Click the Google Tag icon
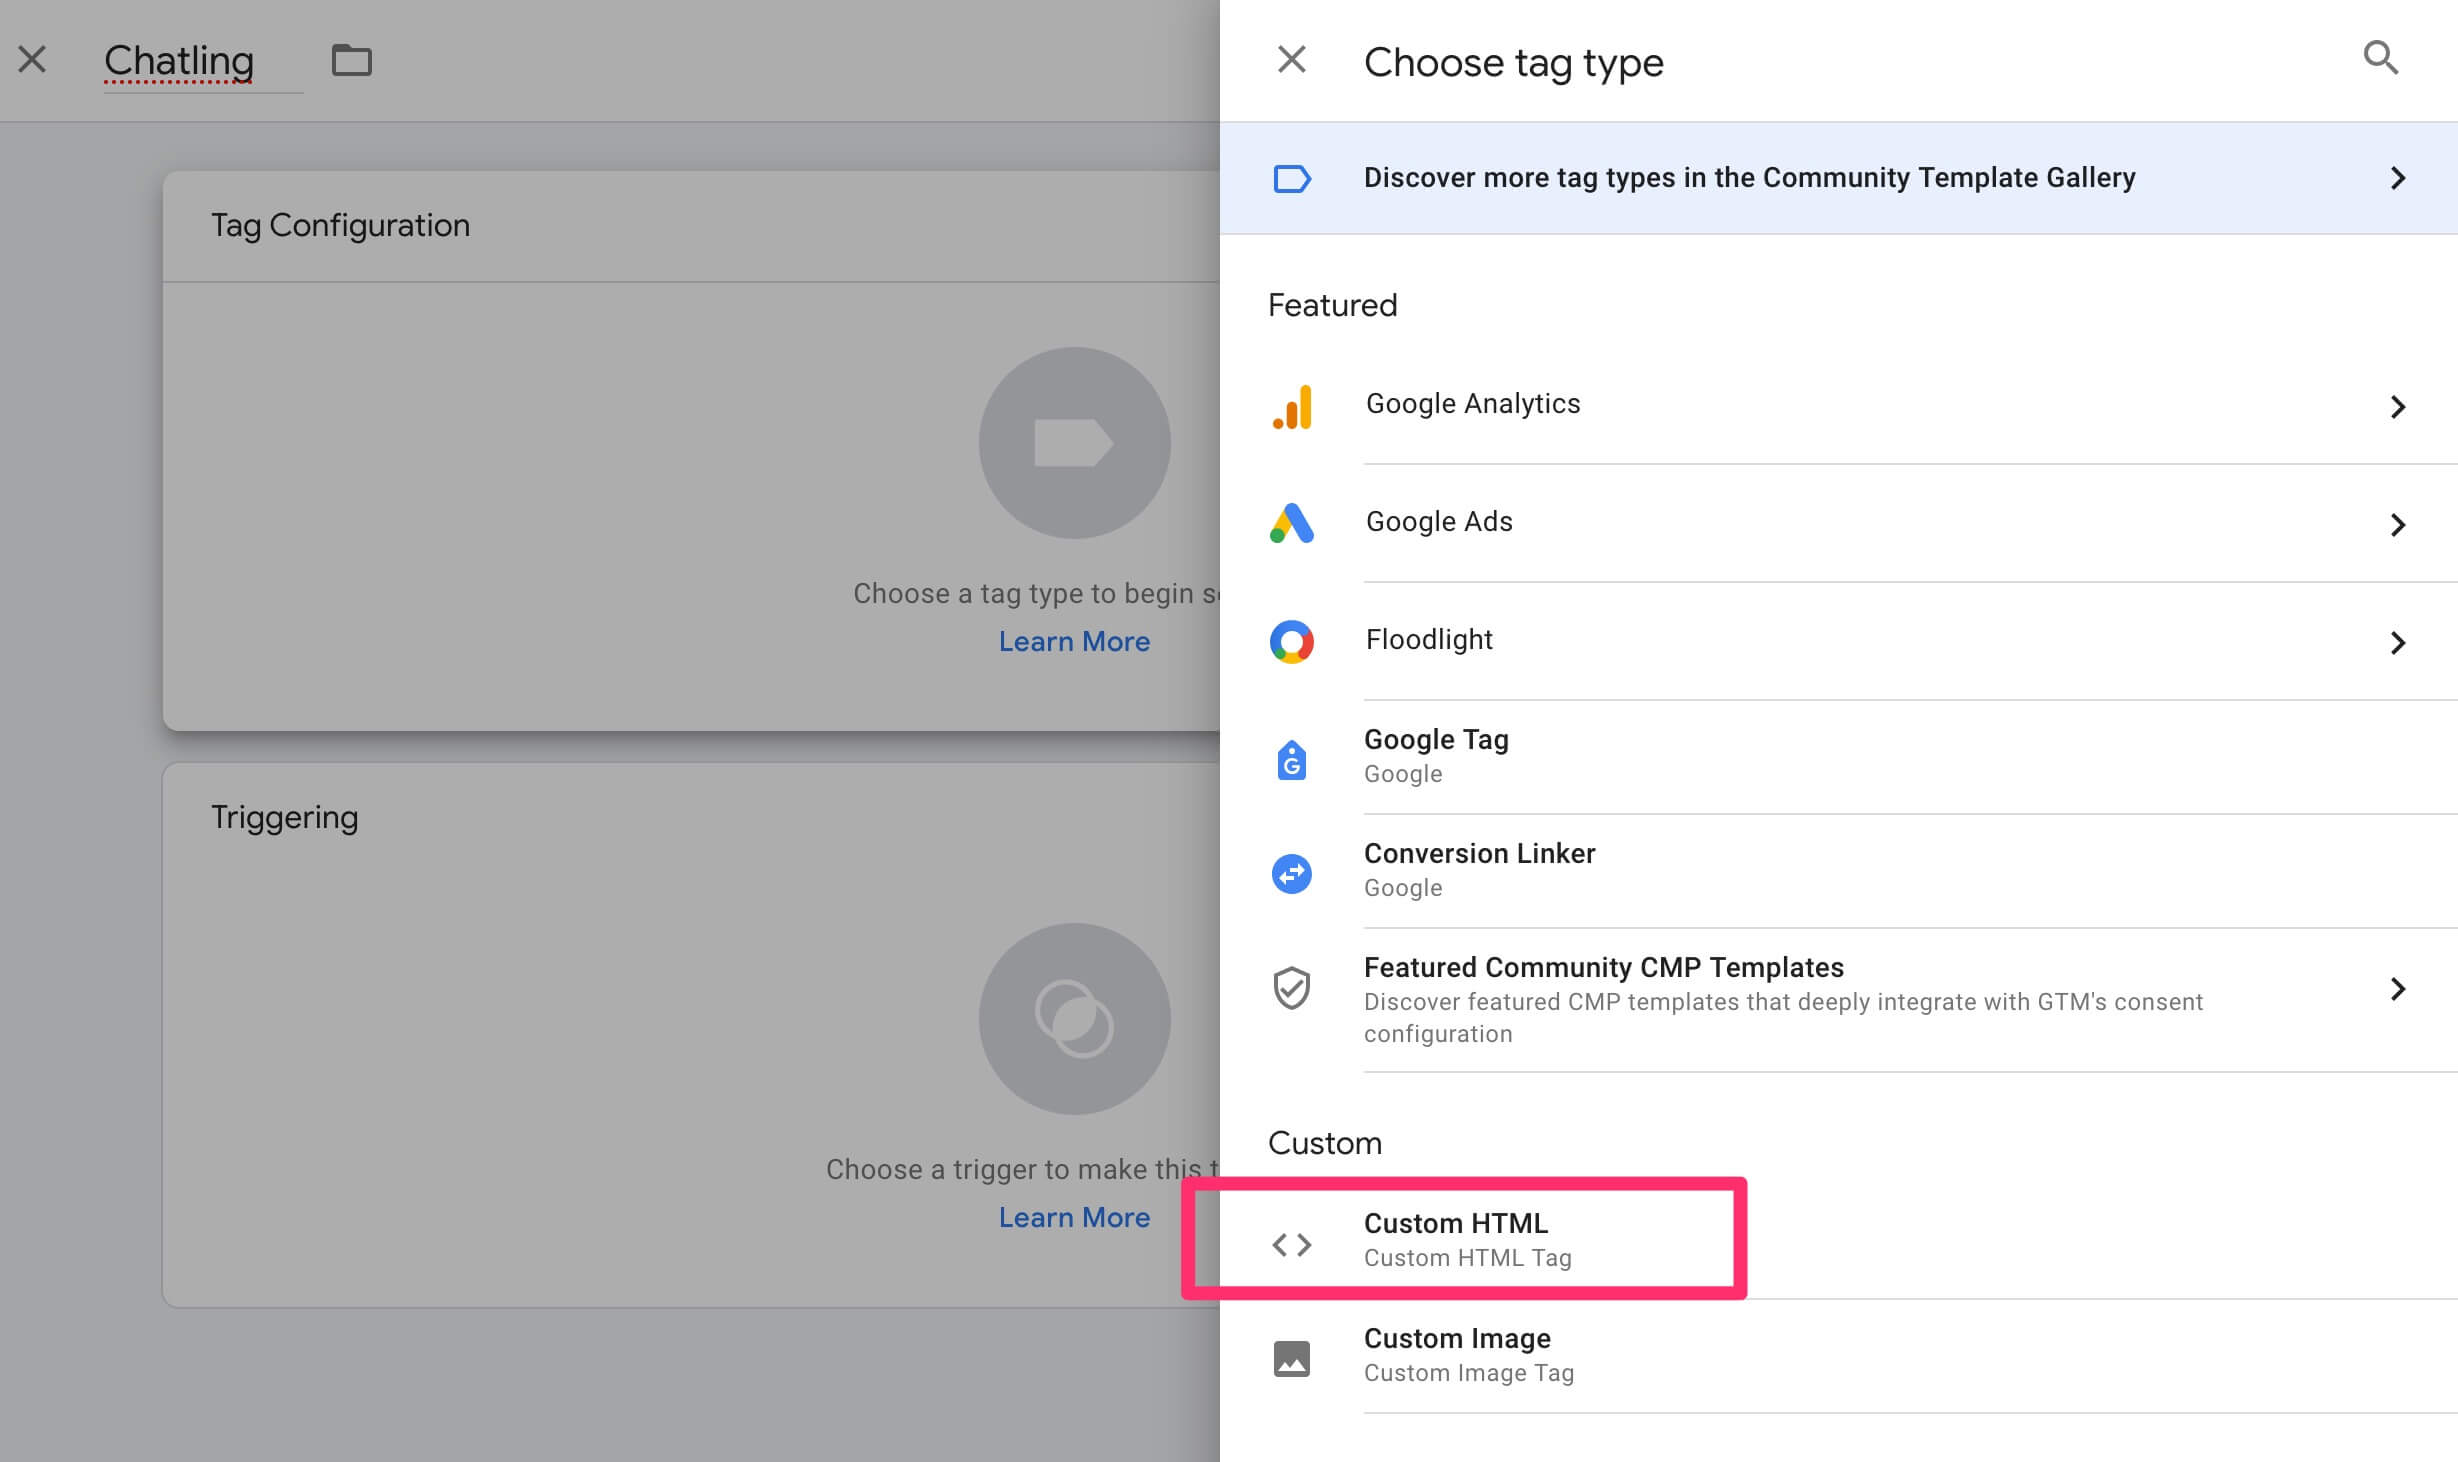This screenshot has width=2458, height=1462. pyautogui.click(x=1291, y=760)
